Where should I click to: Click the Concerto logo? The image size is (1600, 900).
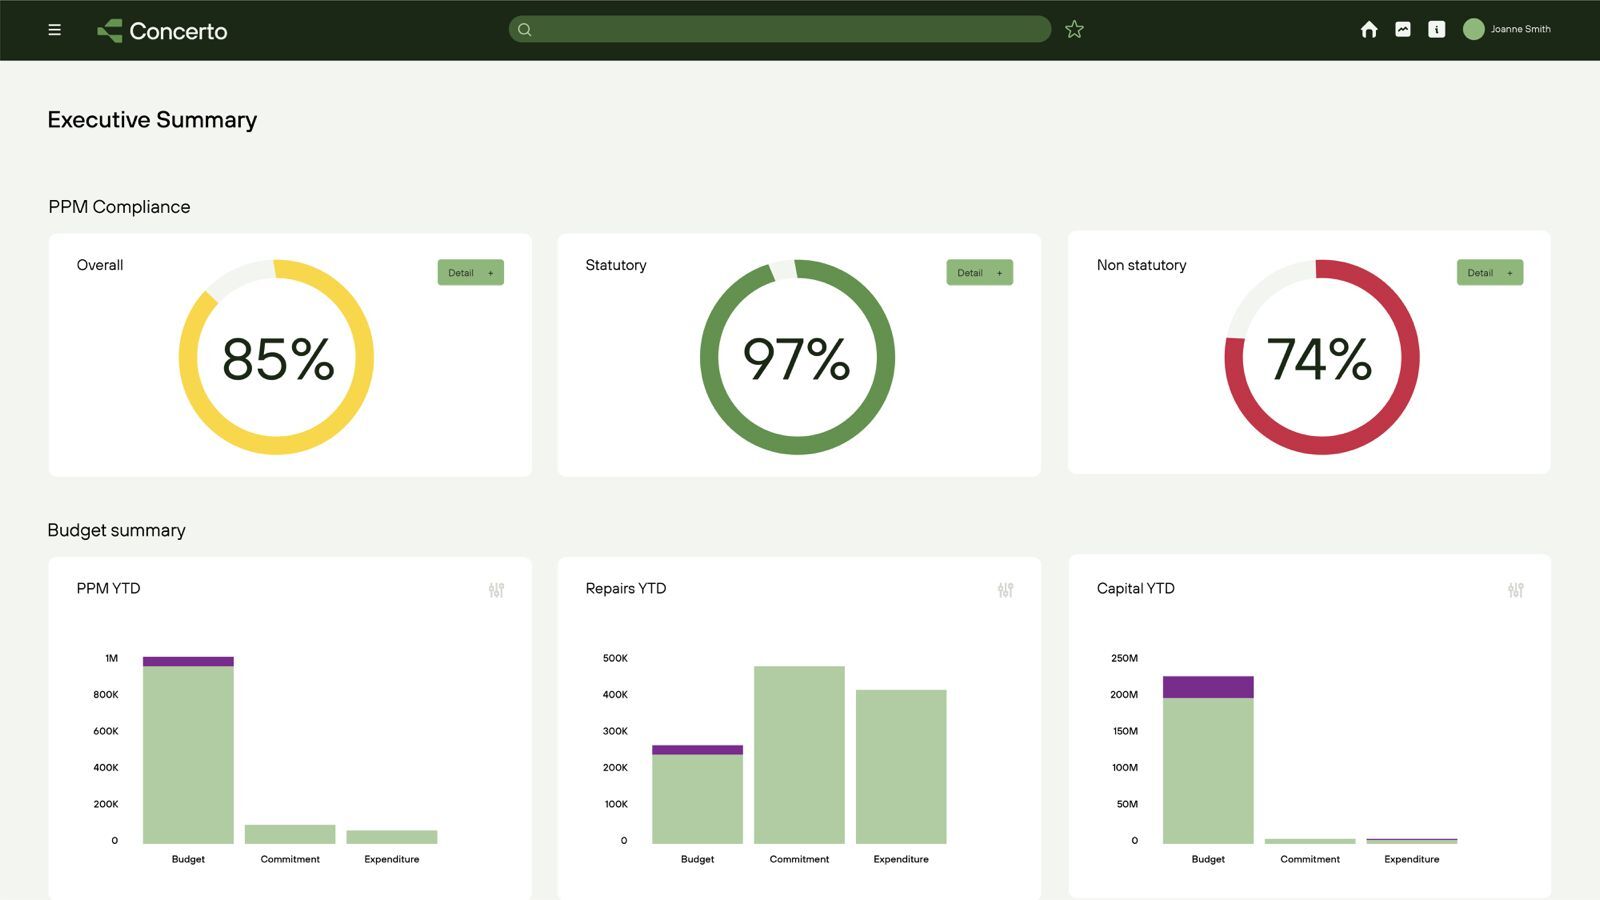162,29
